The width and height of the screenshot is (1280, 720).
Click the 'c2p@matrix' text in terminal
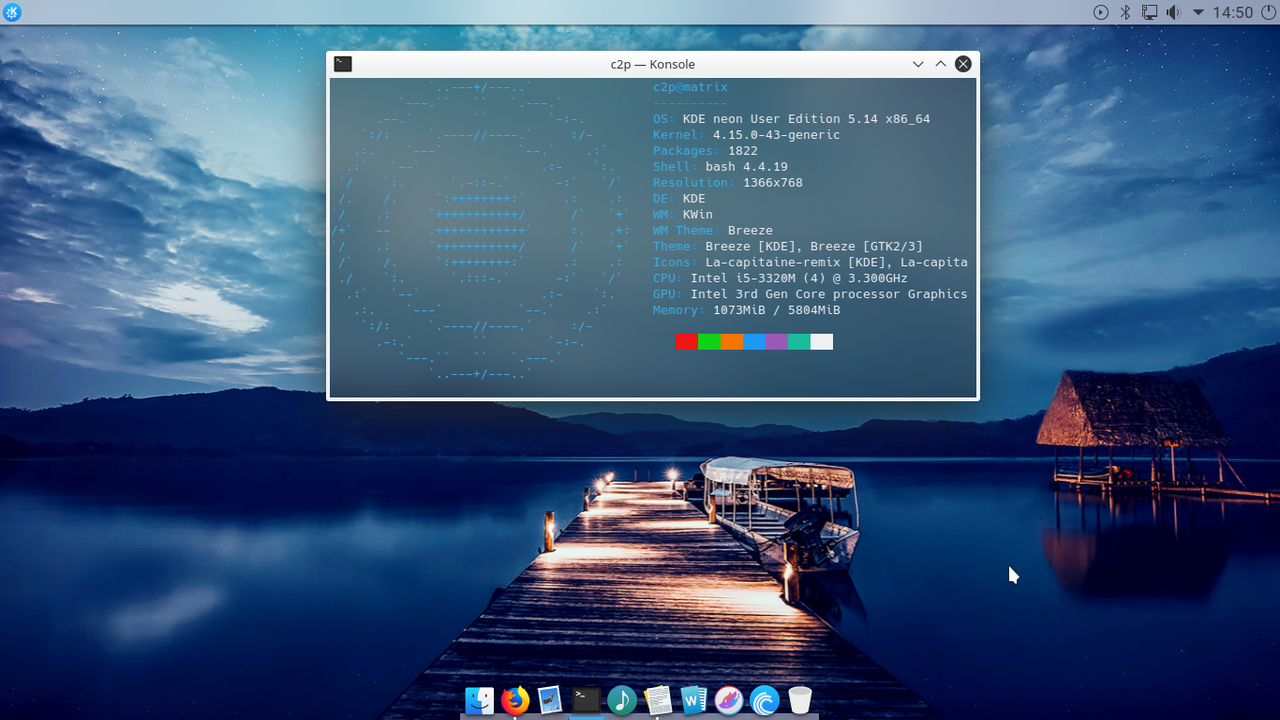[x=690, y=87]
